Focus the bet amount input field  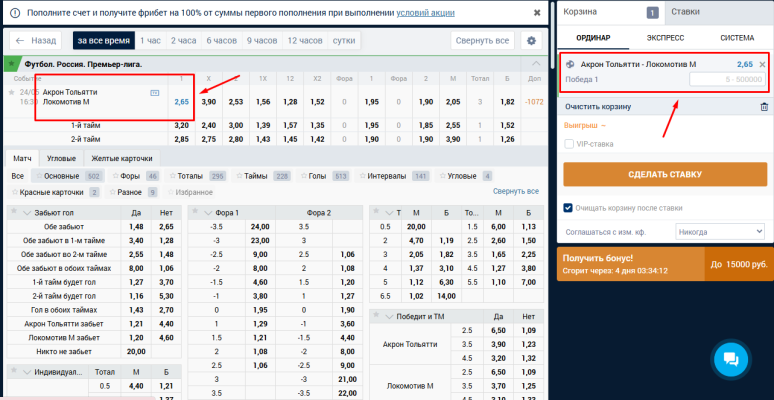727,79
